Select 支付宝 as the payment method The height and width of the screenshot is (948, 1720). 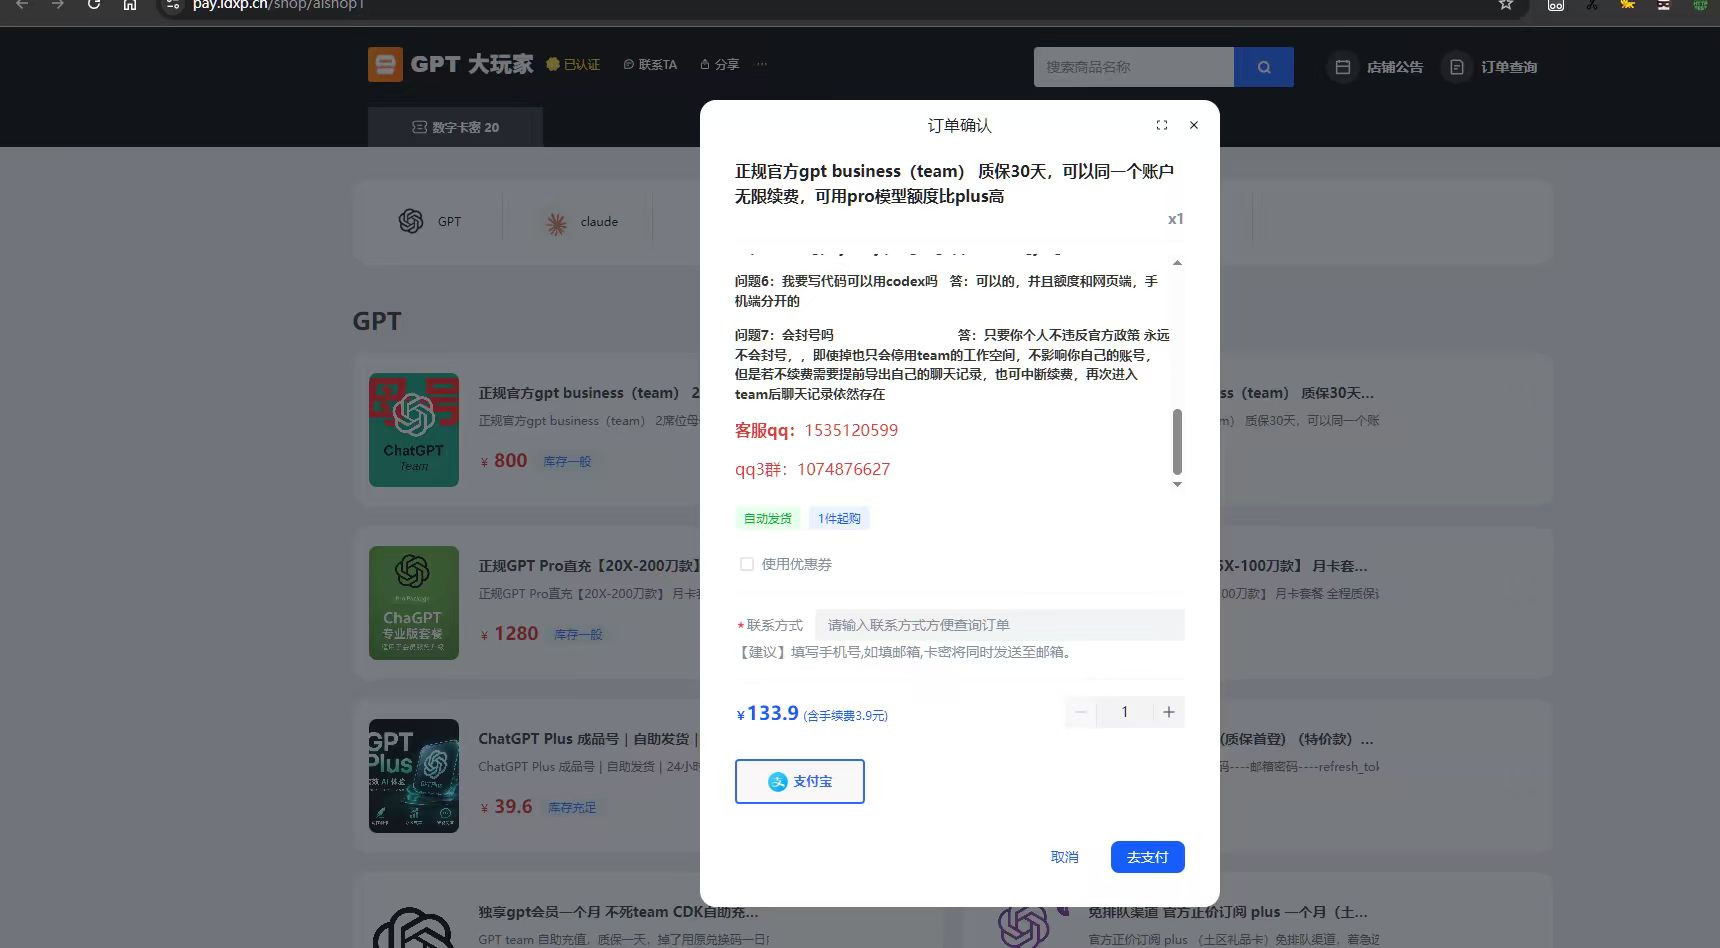click(800, 781)
